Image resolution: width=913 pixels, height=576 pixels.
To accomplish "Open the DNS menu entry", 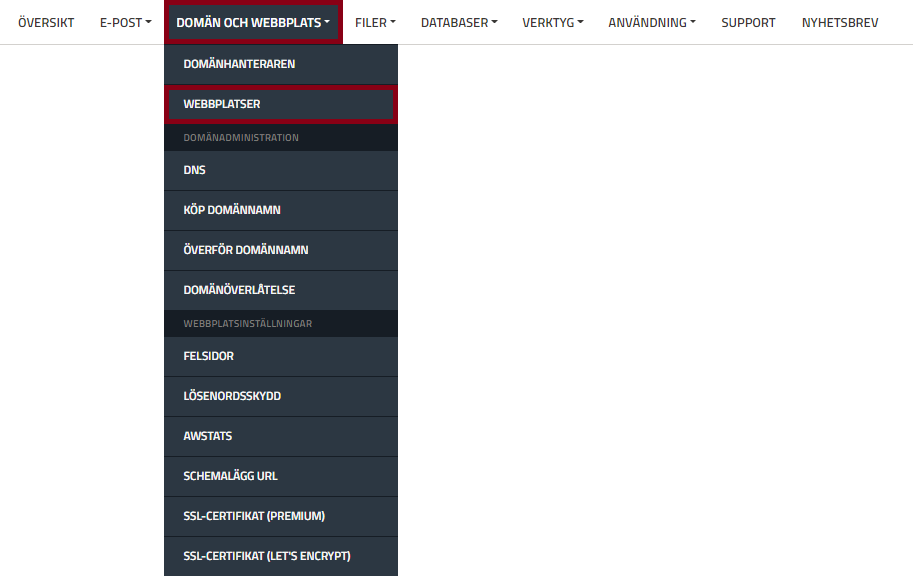I will tap(281, 170).
